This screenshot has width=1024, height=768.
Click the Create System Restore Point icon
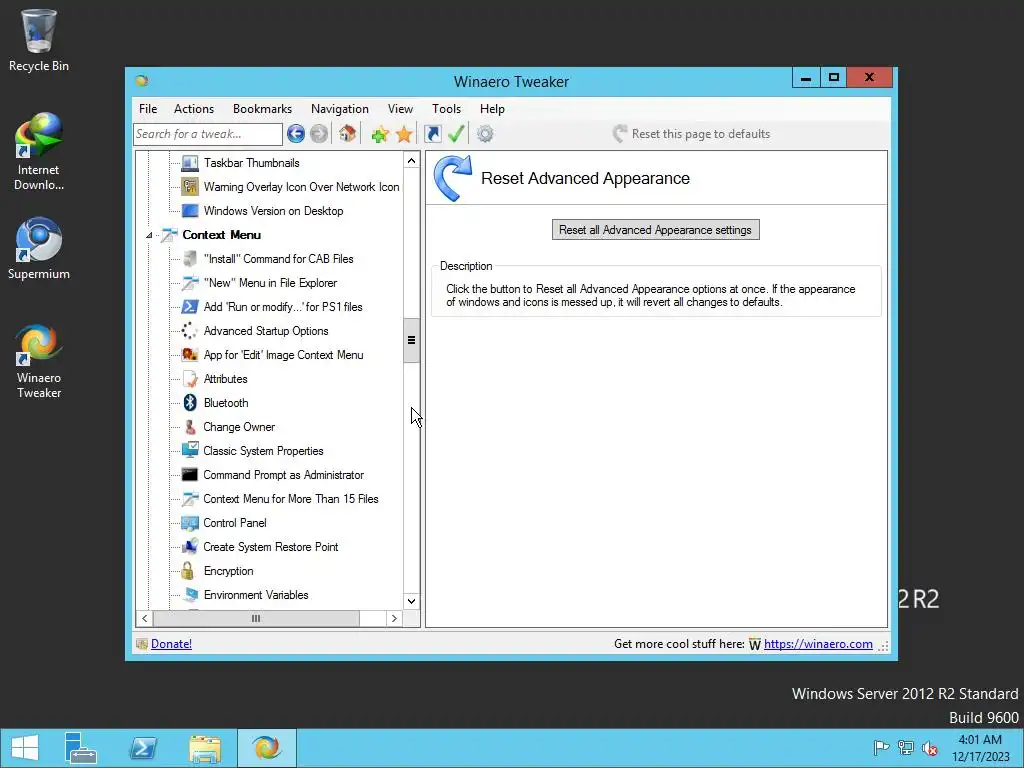coord(190,547)
